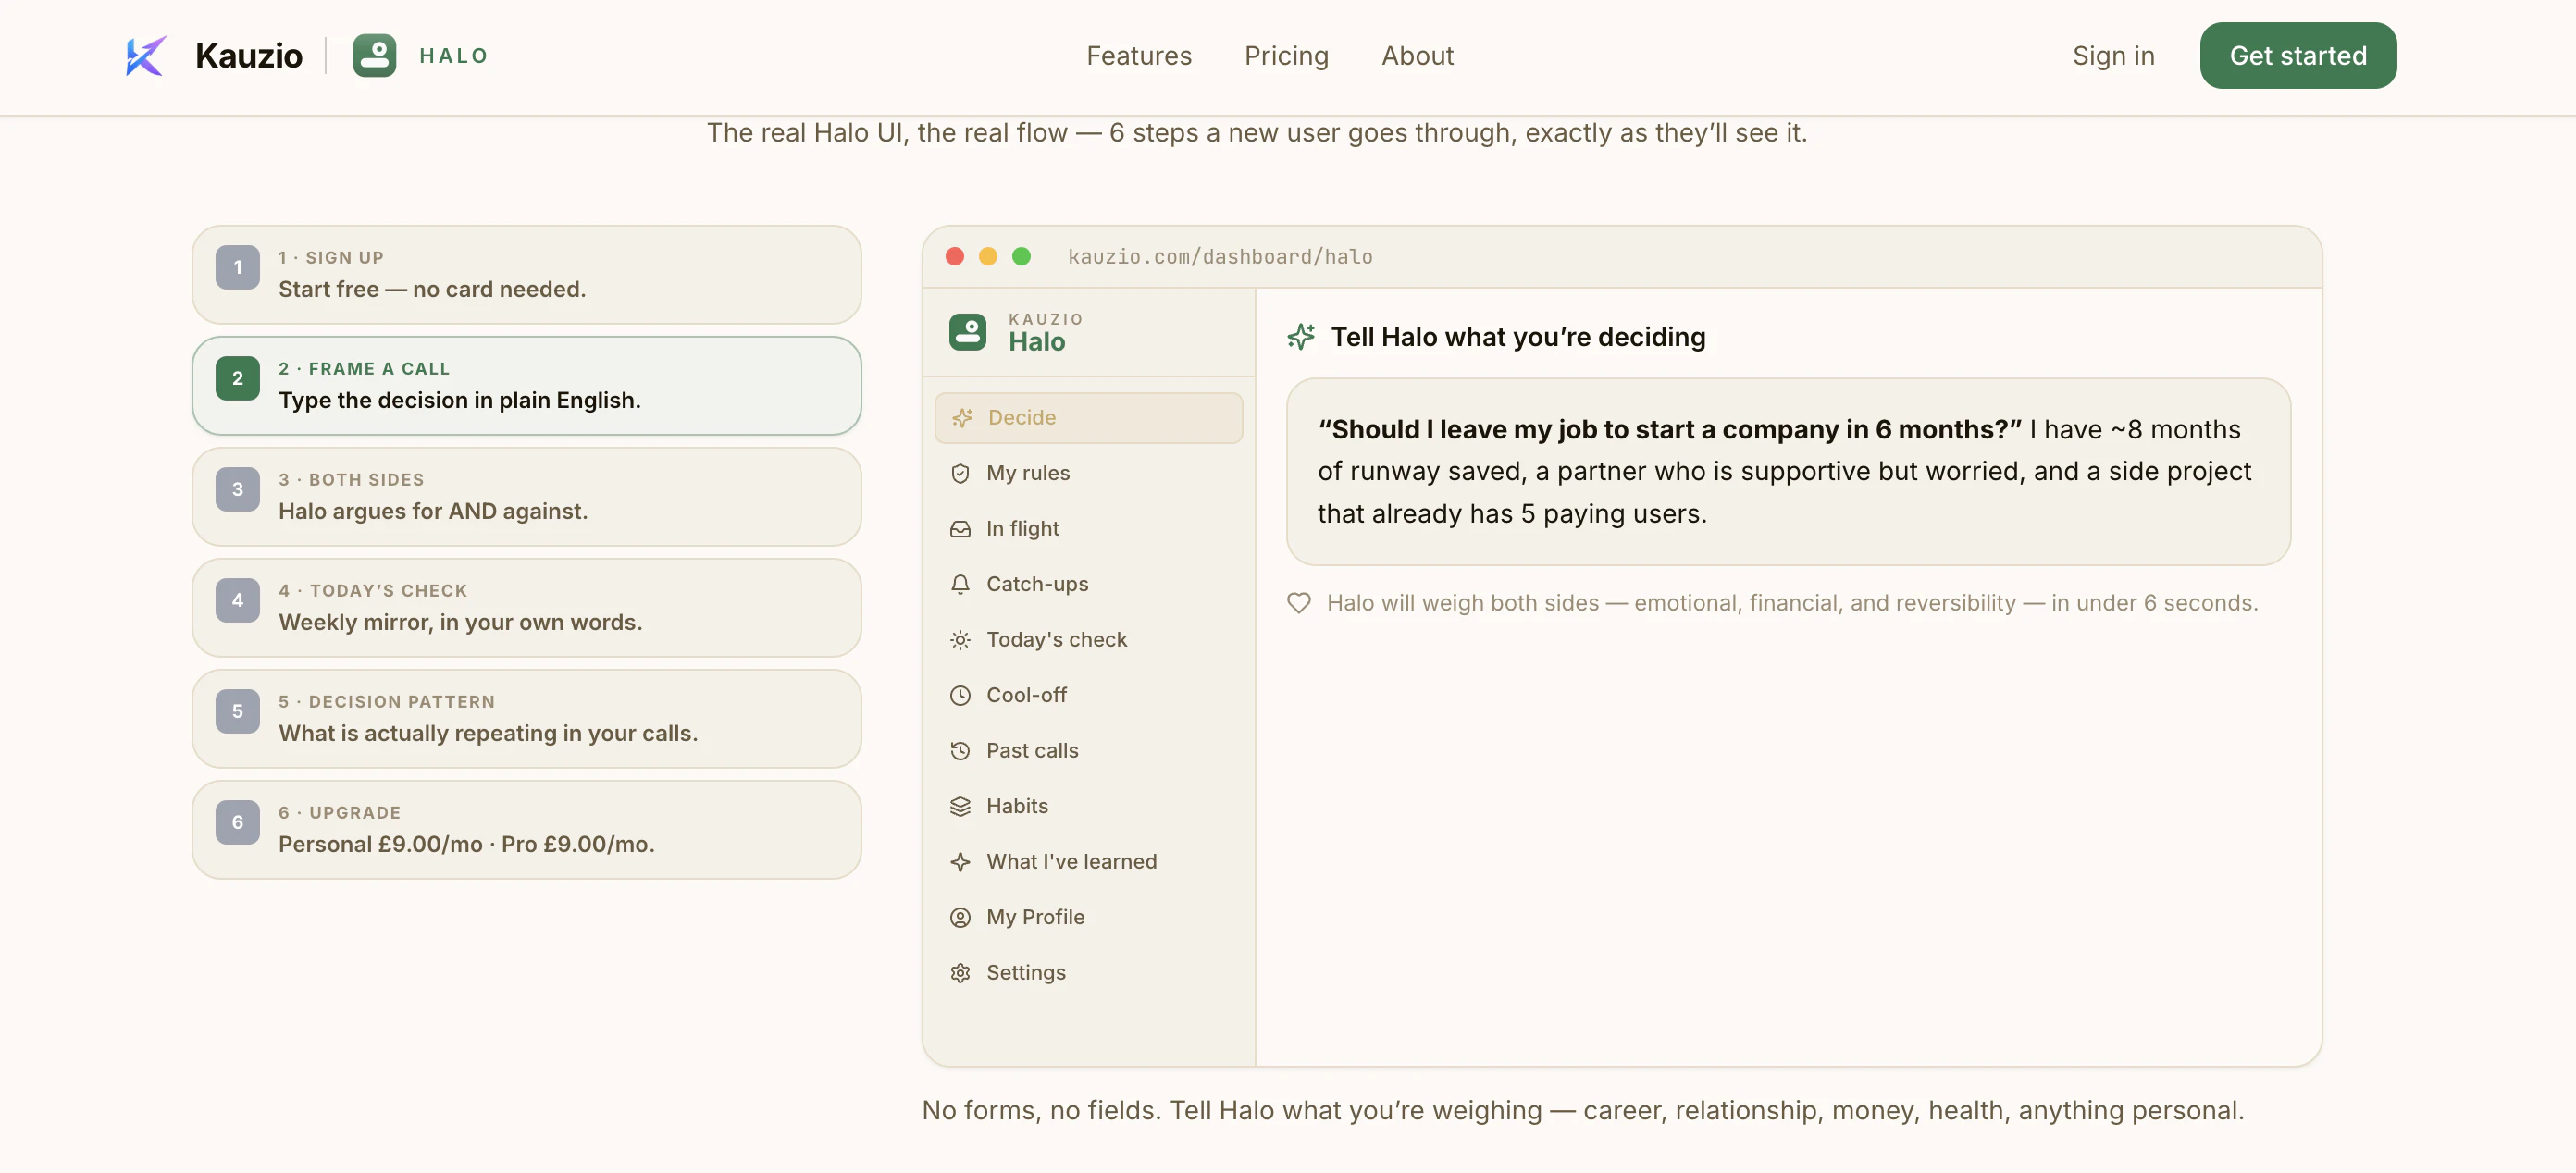Click the Catch-ups bell icon
Screen dimensions: 2576x1173
(x=960, y=585)
